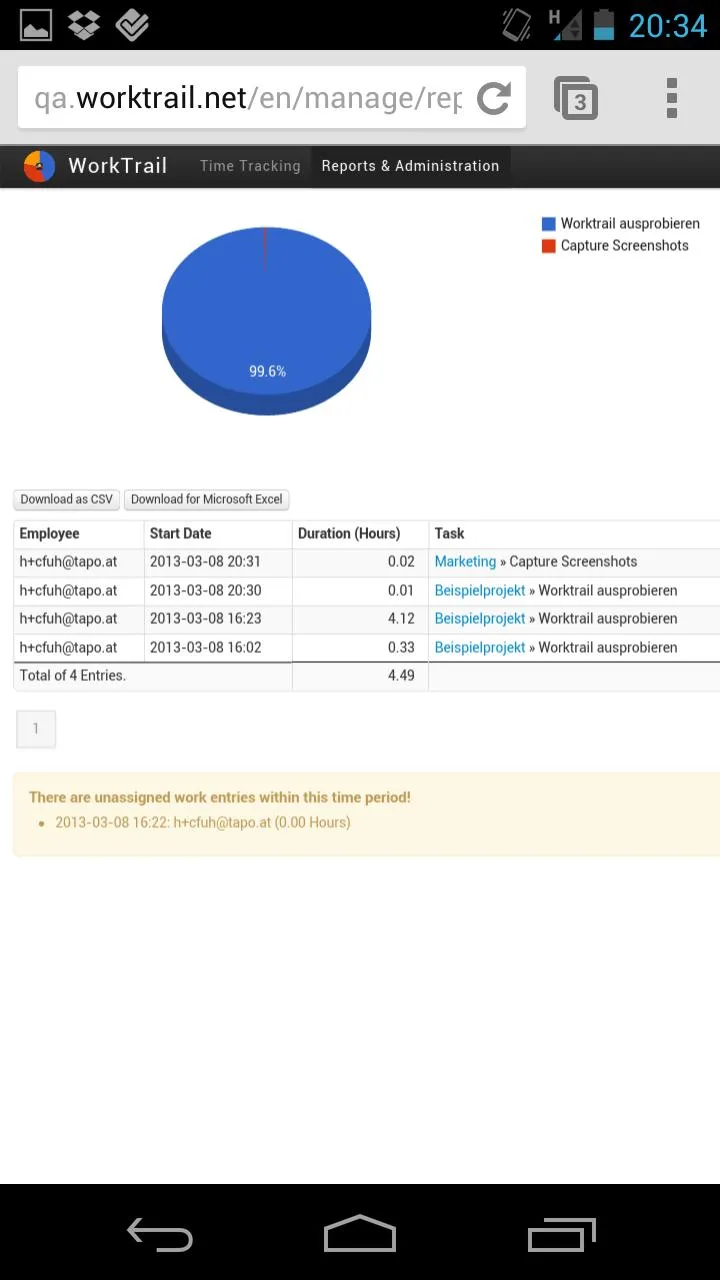Image resolution: width=720 pixels, height=1280 pixels.
Task: Tap the screen rotation status icon
Action: point(517,25)
